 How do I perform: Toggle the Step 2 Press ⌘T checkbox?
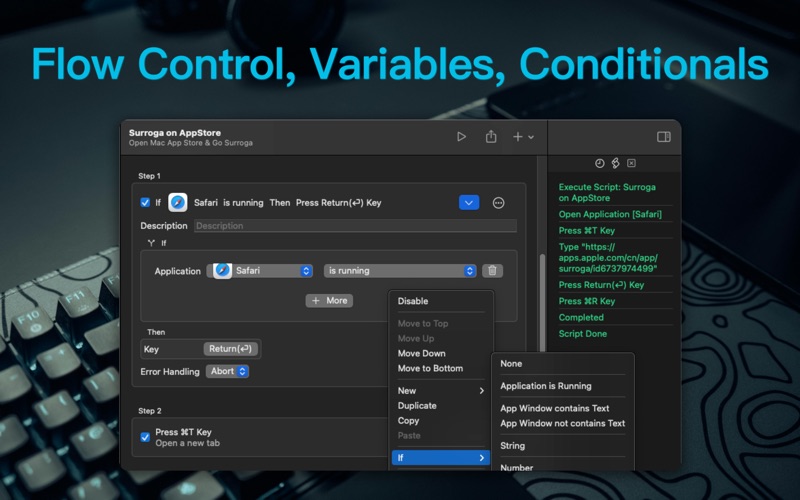click(x=145, y=437)
